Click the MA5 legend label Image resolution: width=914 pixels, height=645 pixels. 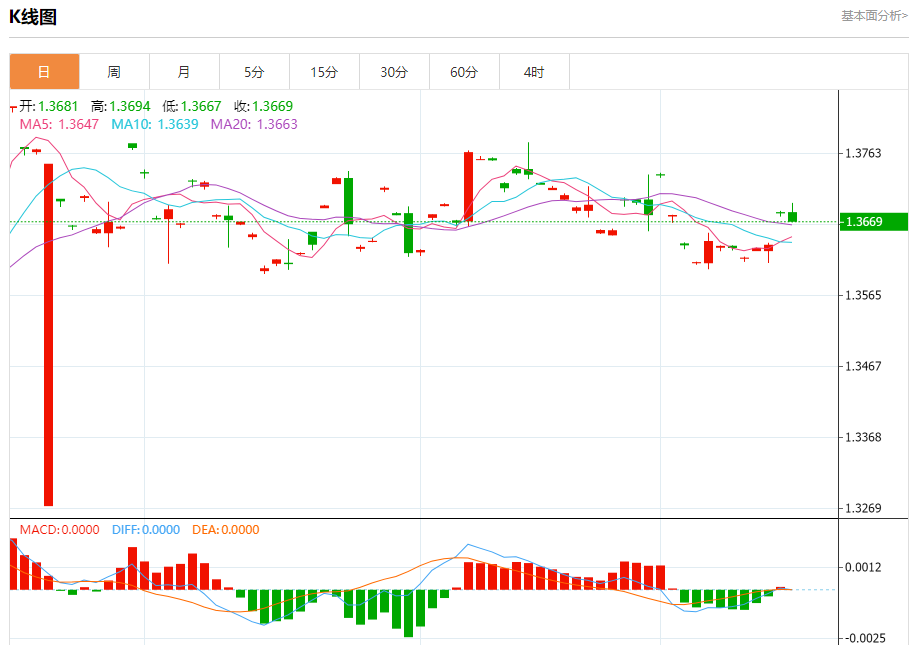[60, 124]
